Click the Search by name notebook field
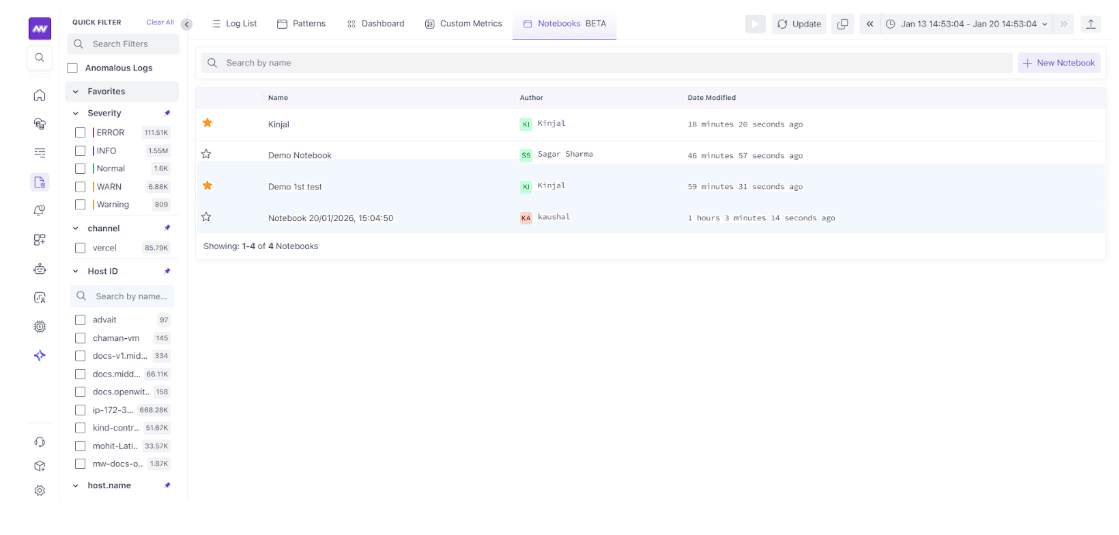Image resolution: width=1119 pixels, height=535 pixels. [605, 63]
